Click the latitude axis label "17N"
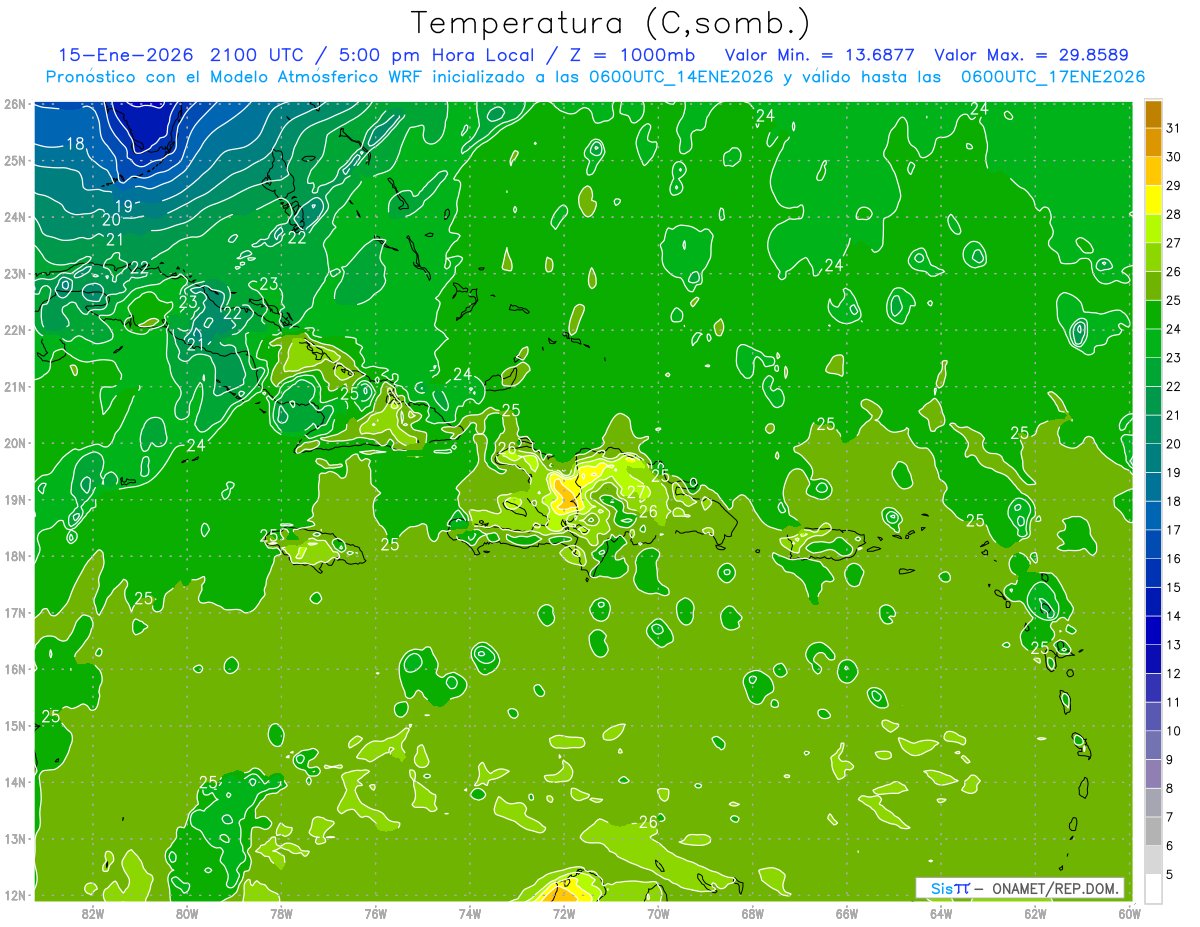The image size is (1200, 927). click(15, 612)
